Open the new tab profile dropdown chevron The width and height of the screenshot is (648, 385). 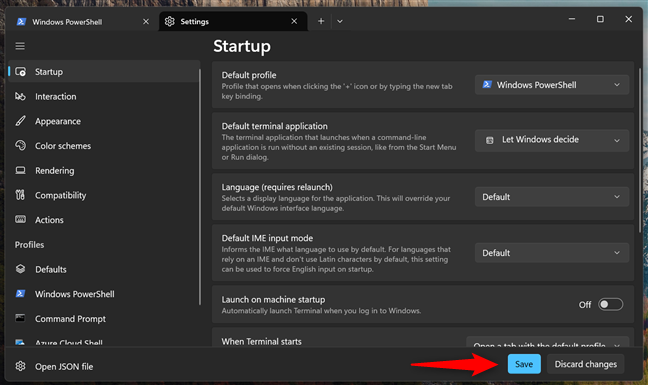coord(340,21)
